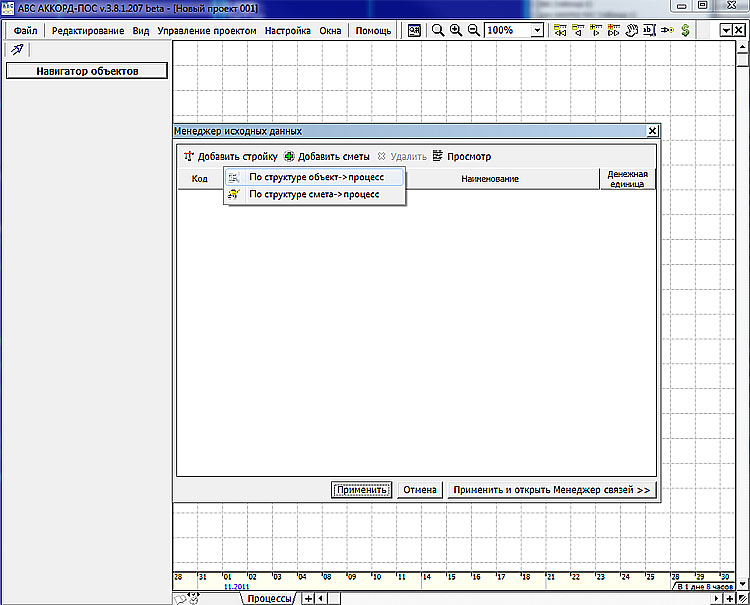Click the vertical scrollbar down arrow
This screenshot has height=605, width=750.
pos(742,584)
